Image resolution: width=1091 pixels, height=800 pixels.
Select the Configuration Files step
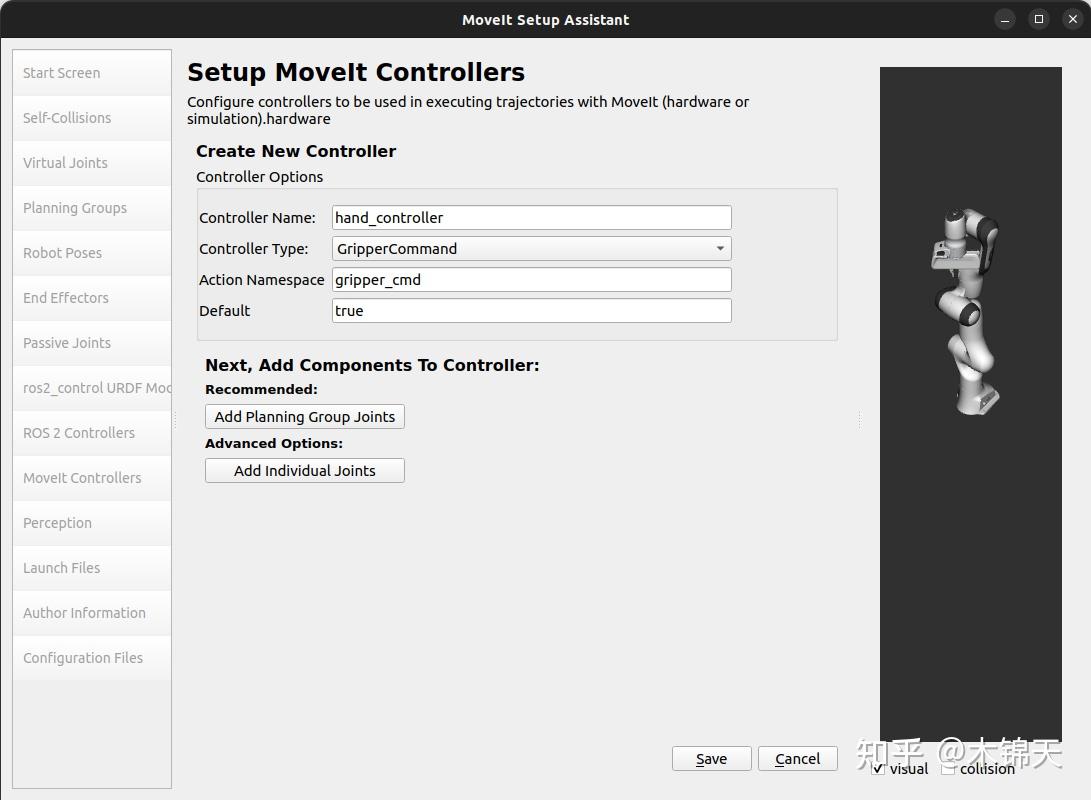click(91, 657)
